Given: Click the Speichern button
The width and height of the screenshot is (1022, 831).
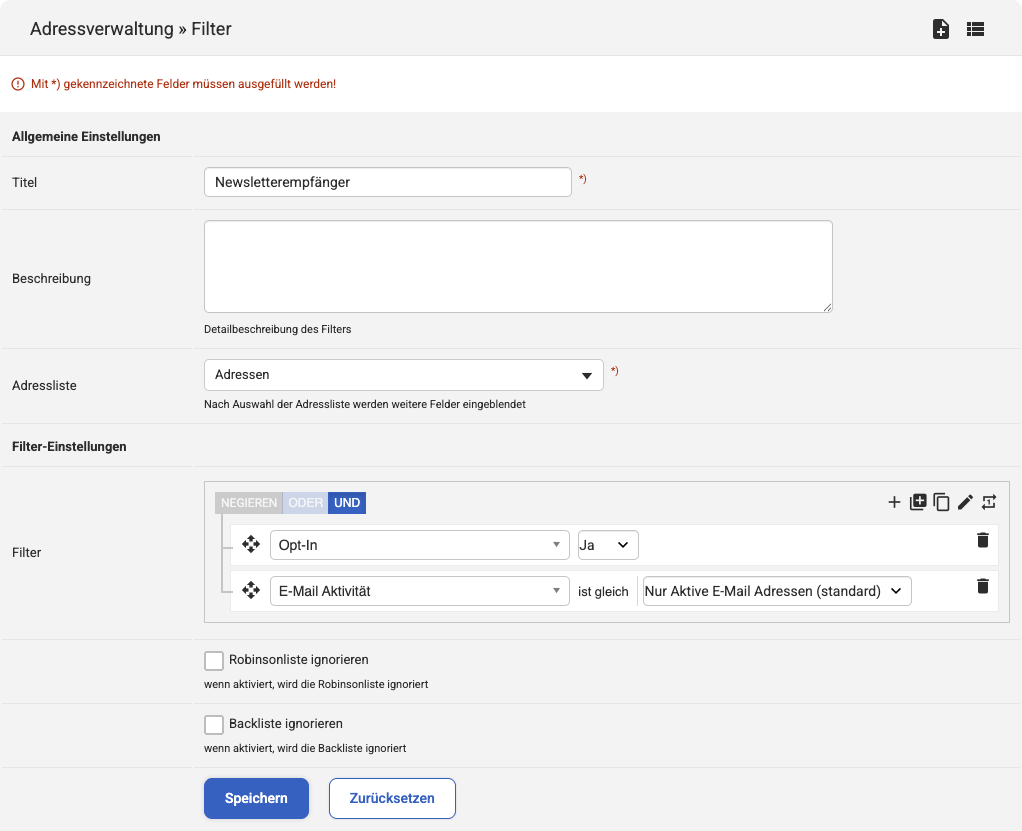Looking at the screenshot, I should coord(256,798).
